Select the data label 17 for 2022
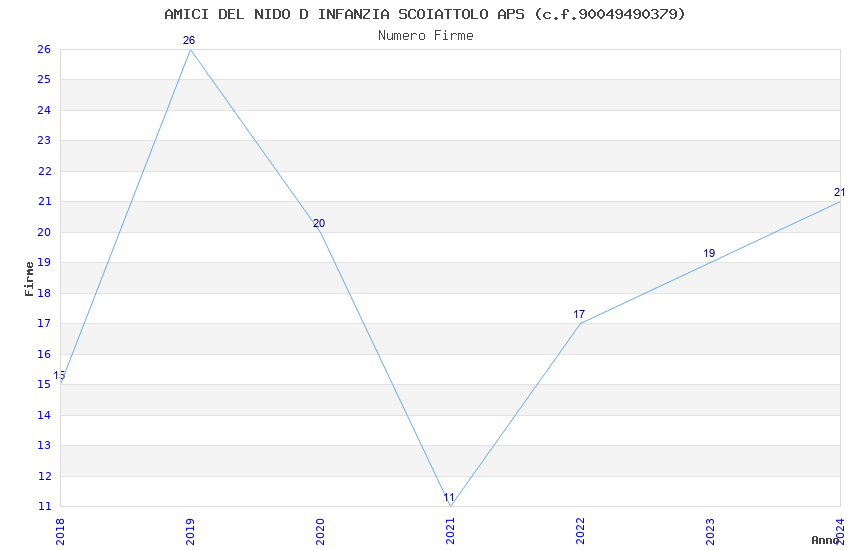The image size is (850, 550). [x=579, y=314]
